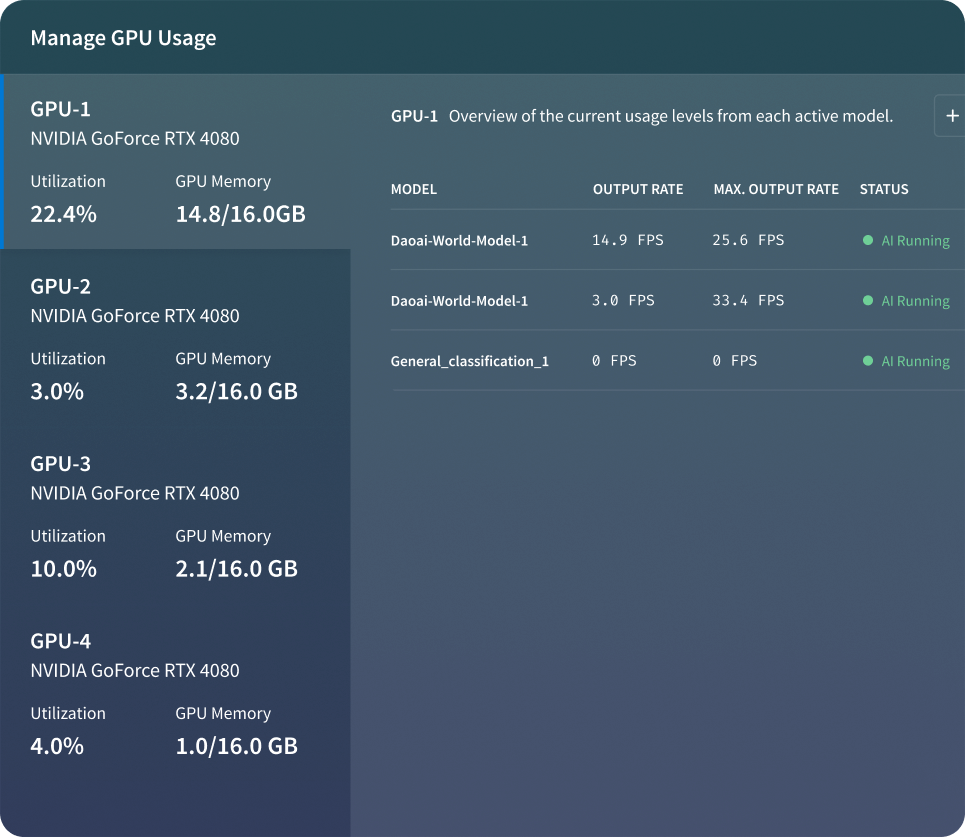Click GPU-2 memory reading 3.2/16.0 GB
The image size is (965, 837).
[x=236, y=391]
